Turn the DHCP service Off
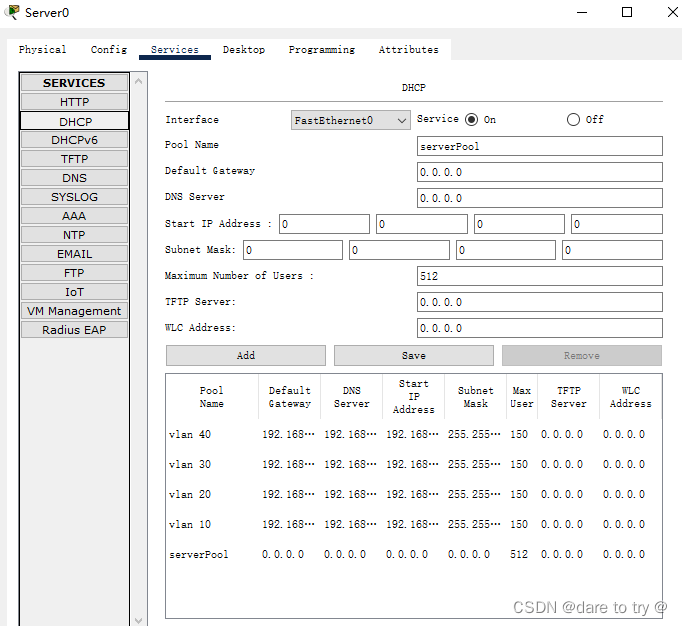Image resolution: width=682 pixels, height=626 pixels. pos(573,120)
